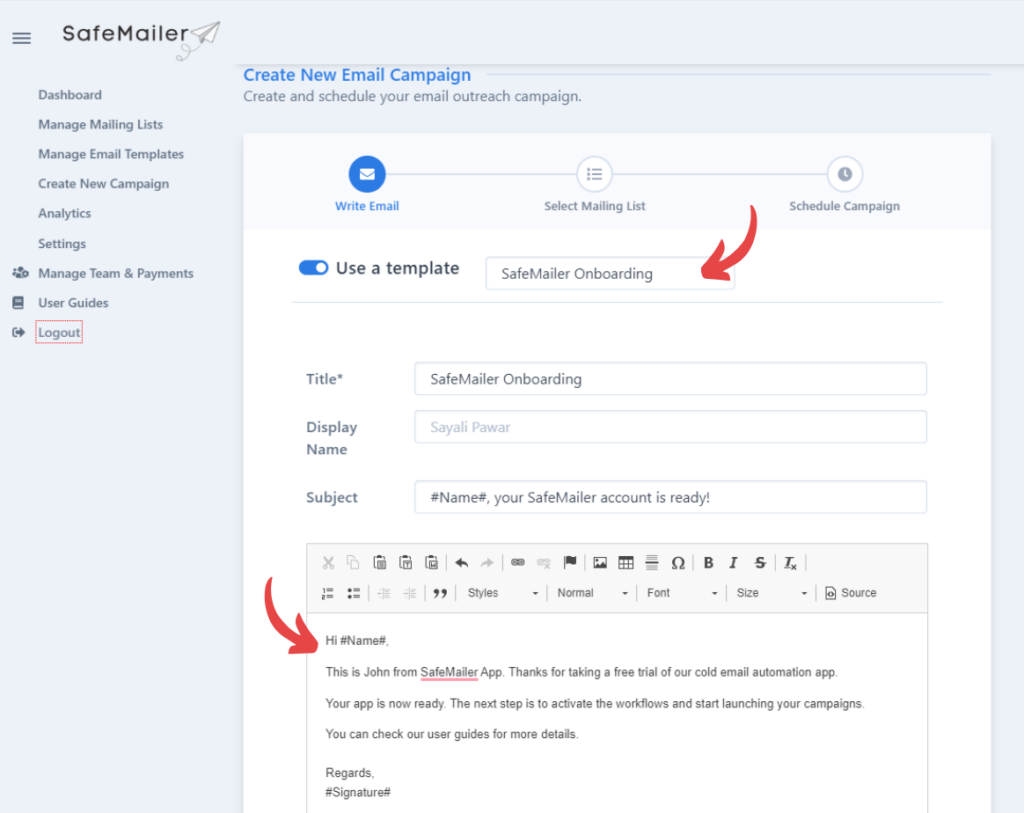This screenshot has height=813, width=1024.
Task: Toggle strikethrough formatting
Action: click(x=760, y=562)
